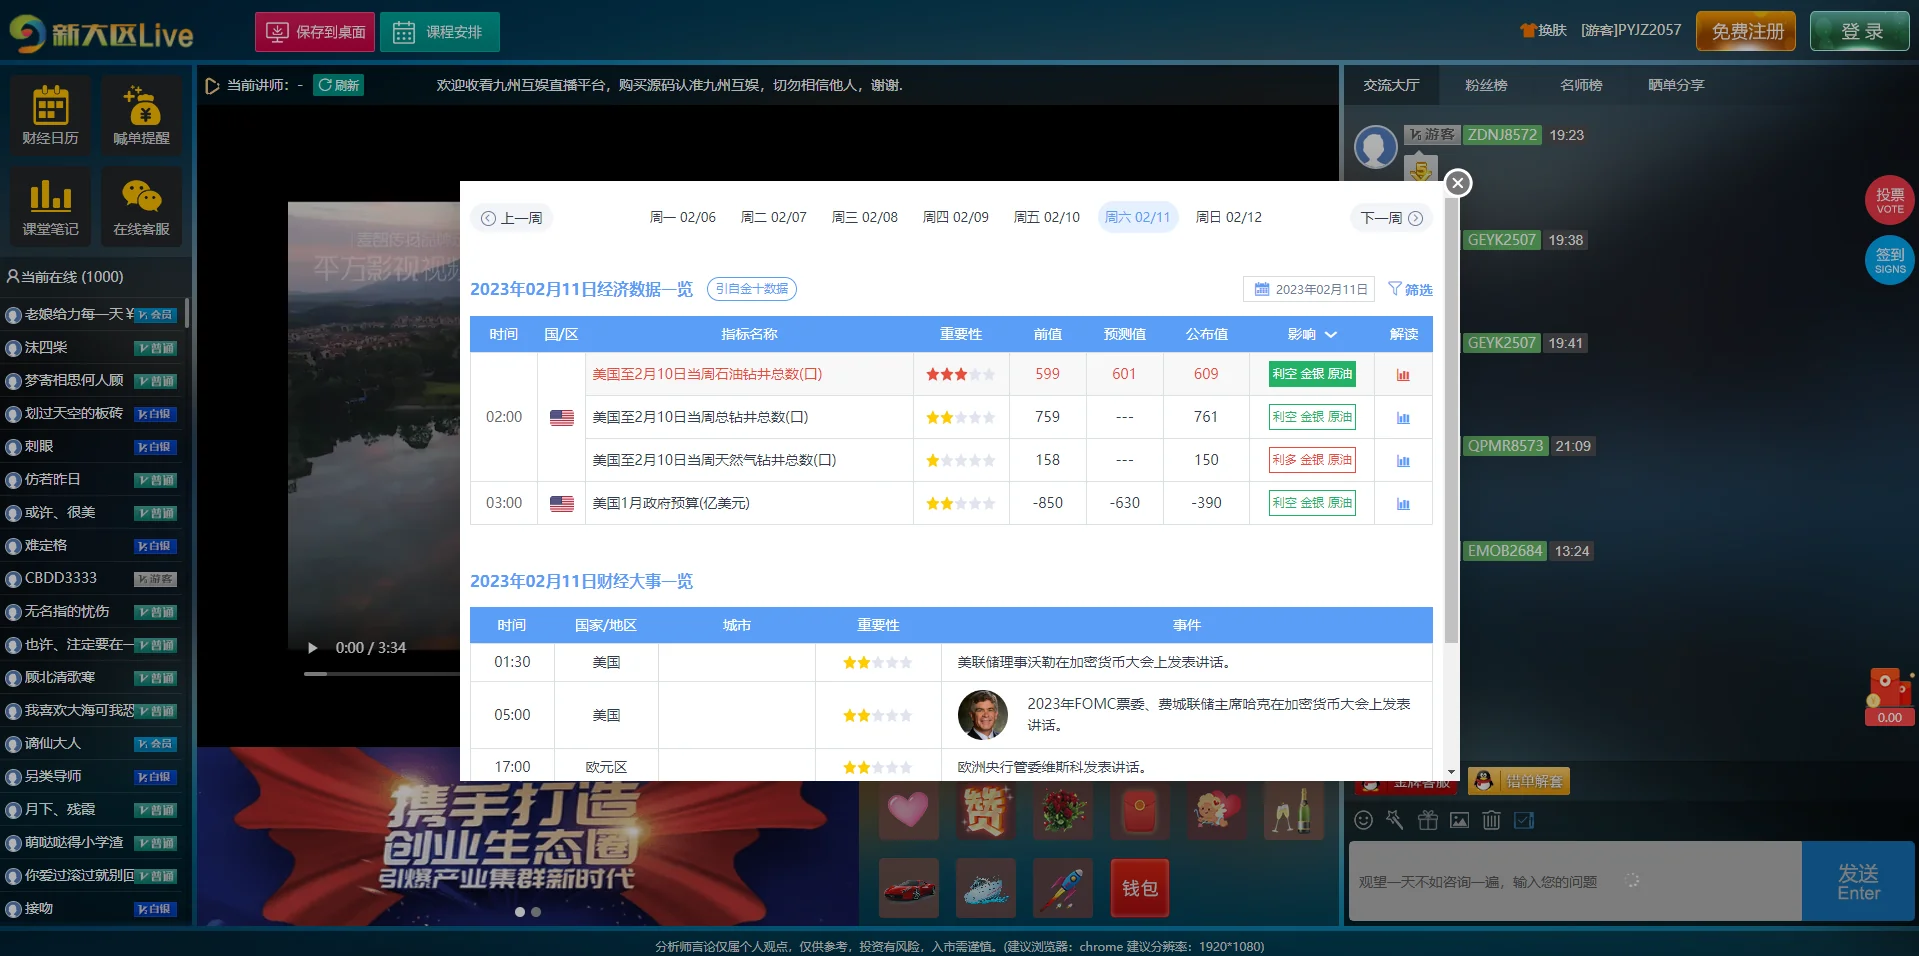The height and width of the screenshot is (956, 1919).
Task: Open 课堂笔记 bar chart icon
Action: pos(50,205)
